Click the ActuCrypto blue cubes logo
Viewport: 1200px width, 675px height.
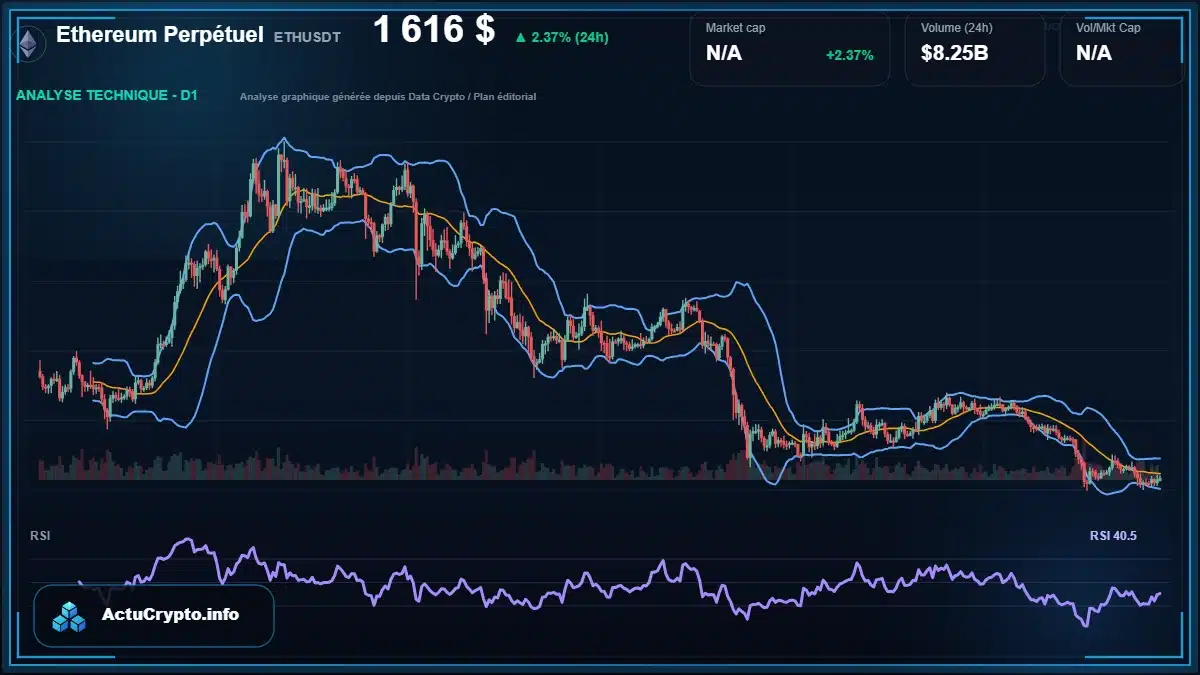tap(70, 616)
